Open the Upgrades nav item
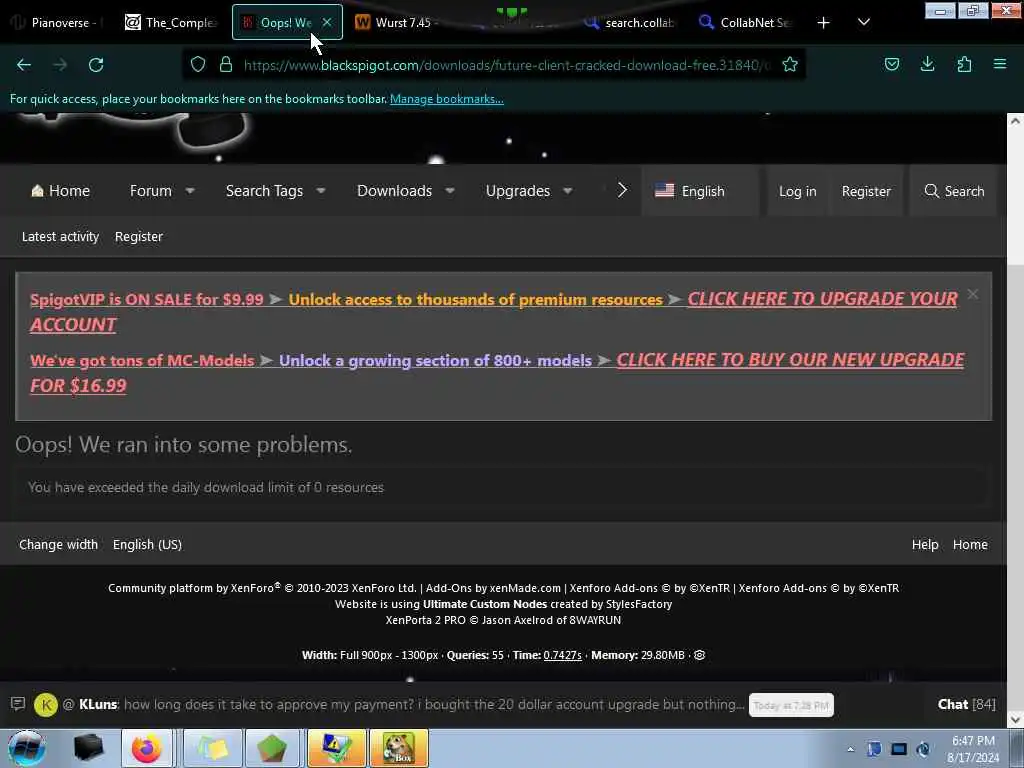 point(518,191)
